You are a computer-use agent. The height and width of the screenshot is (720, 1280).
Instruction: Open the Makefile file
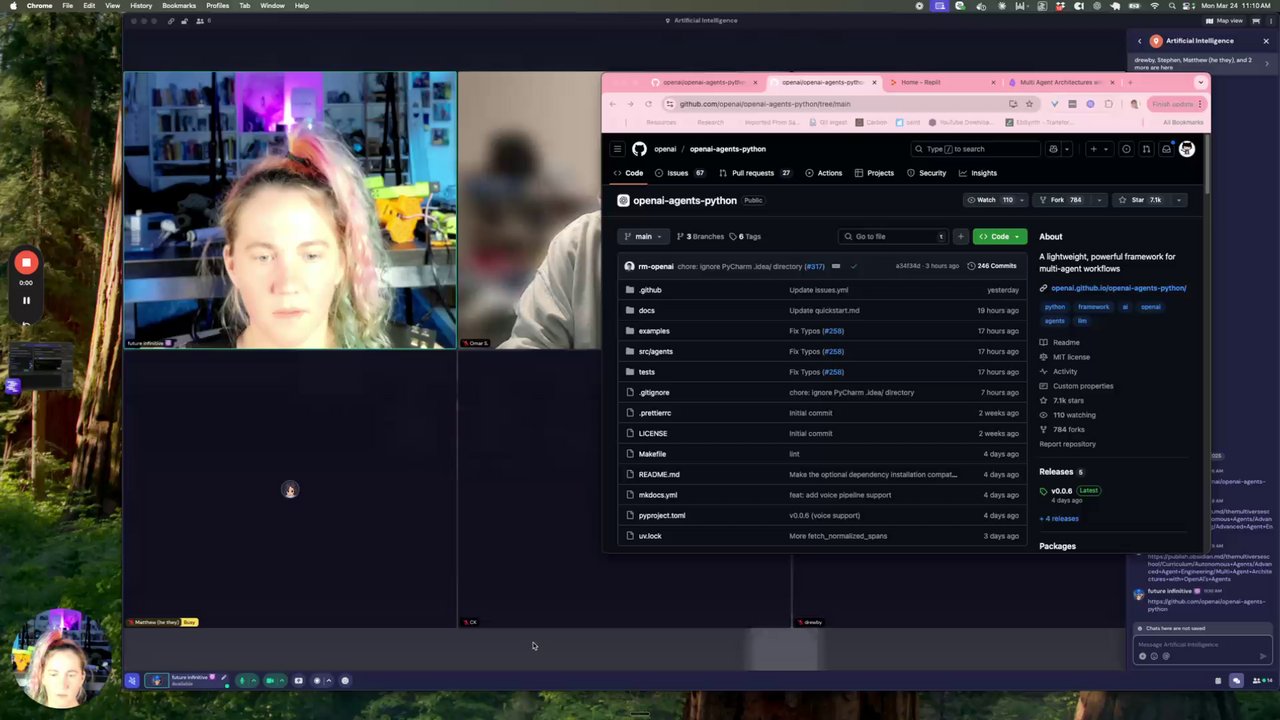(652, 454)
